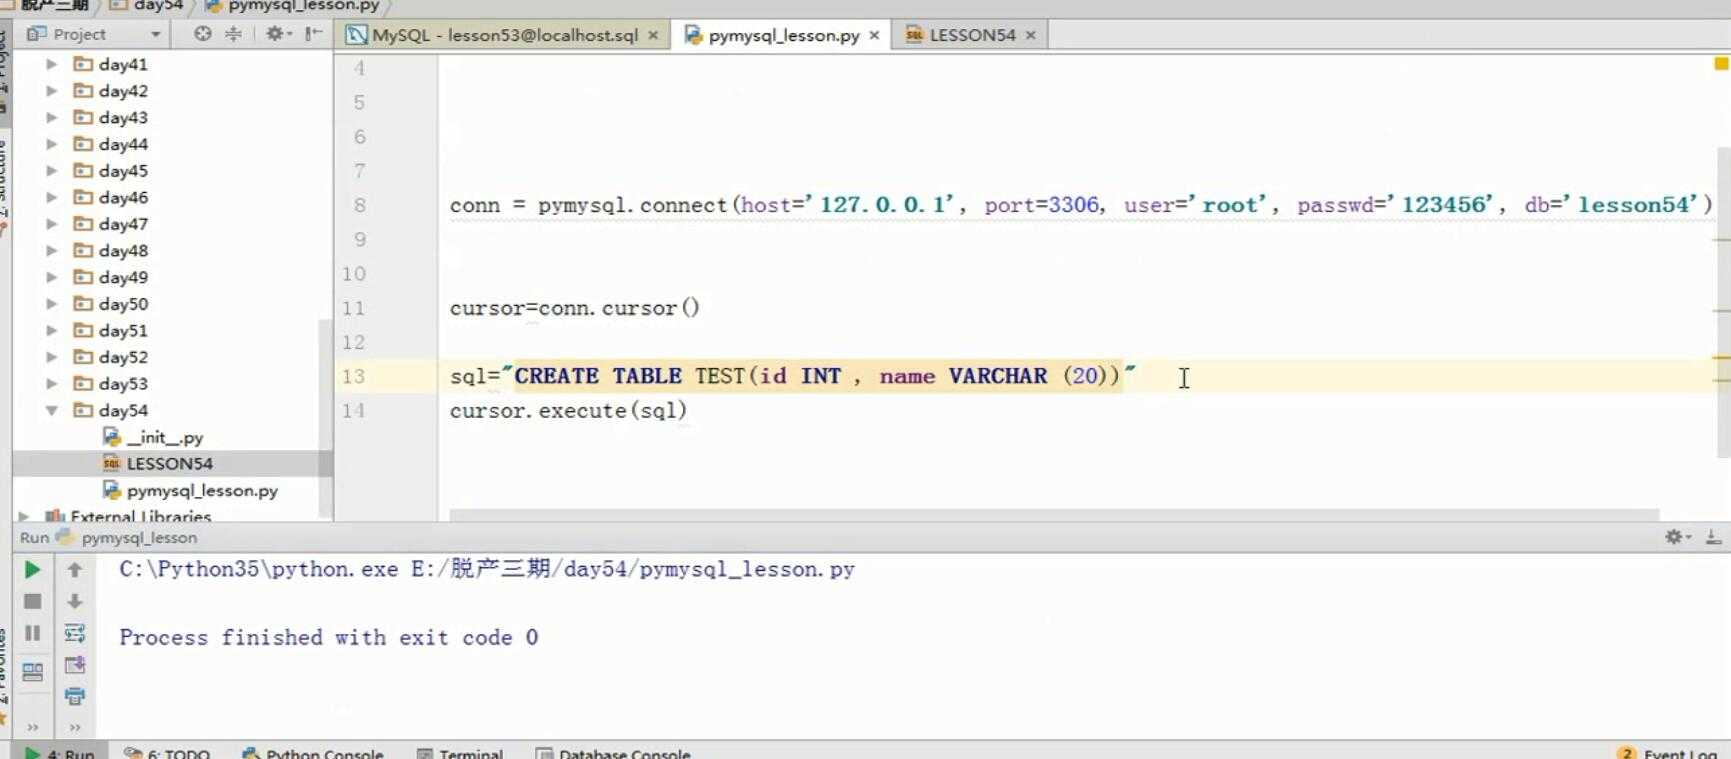Open the Run tool window tab

tap(60, 752)
